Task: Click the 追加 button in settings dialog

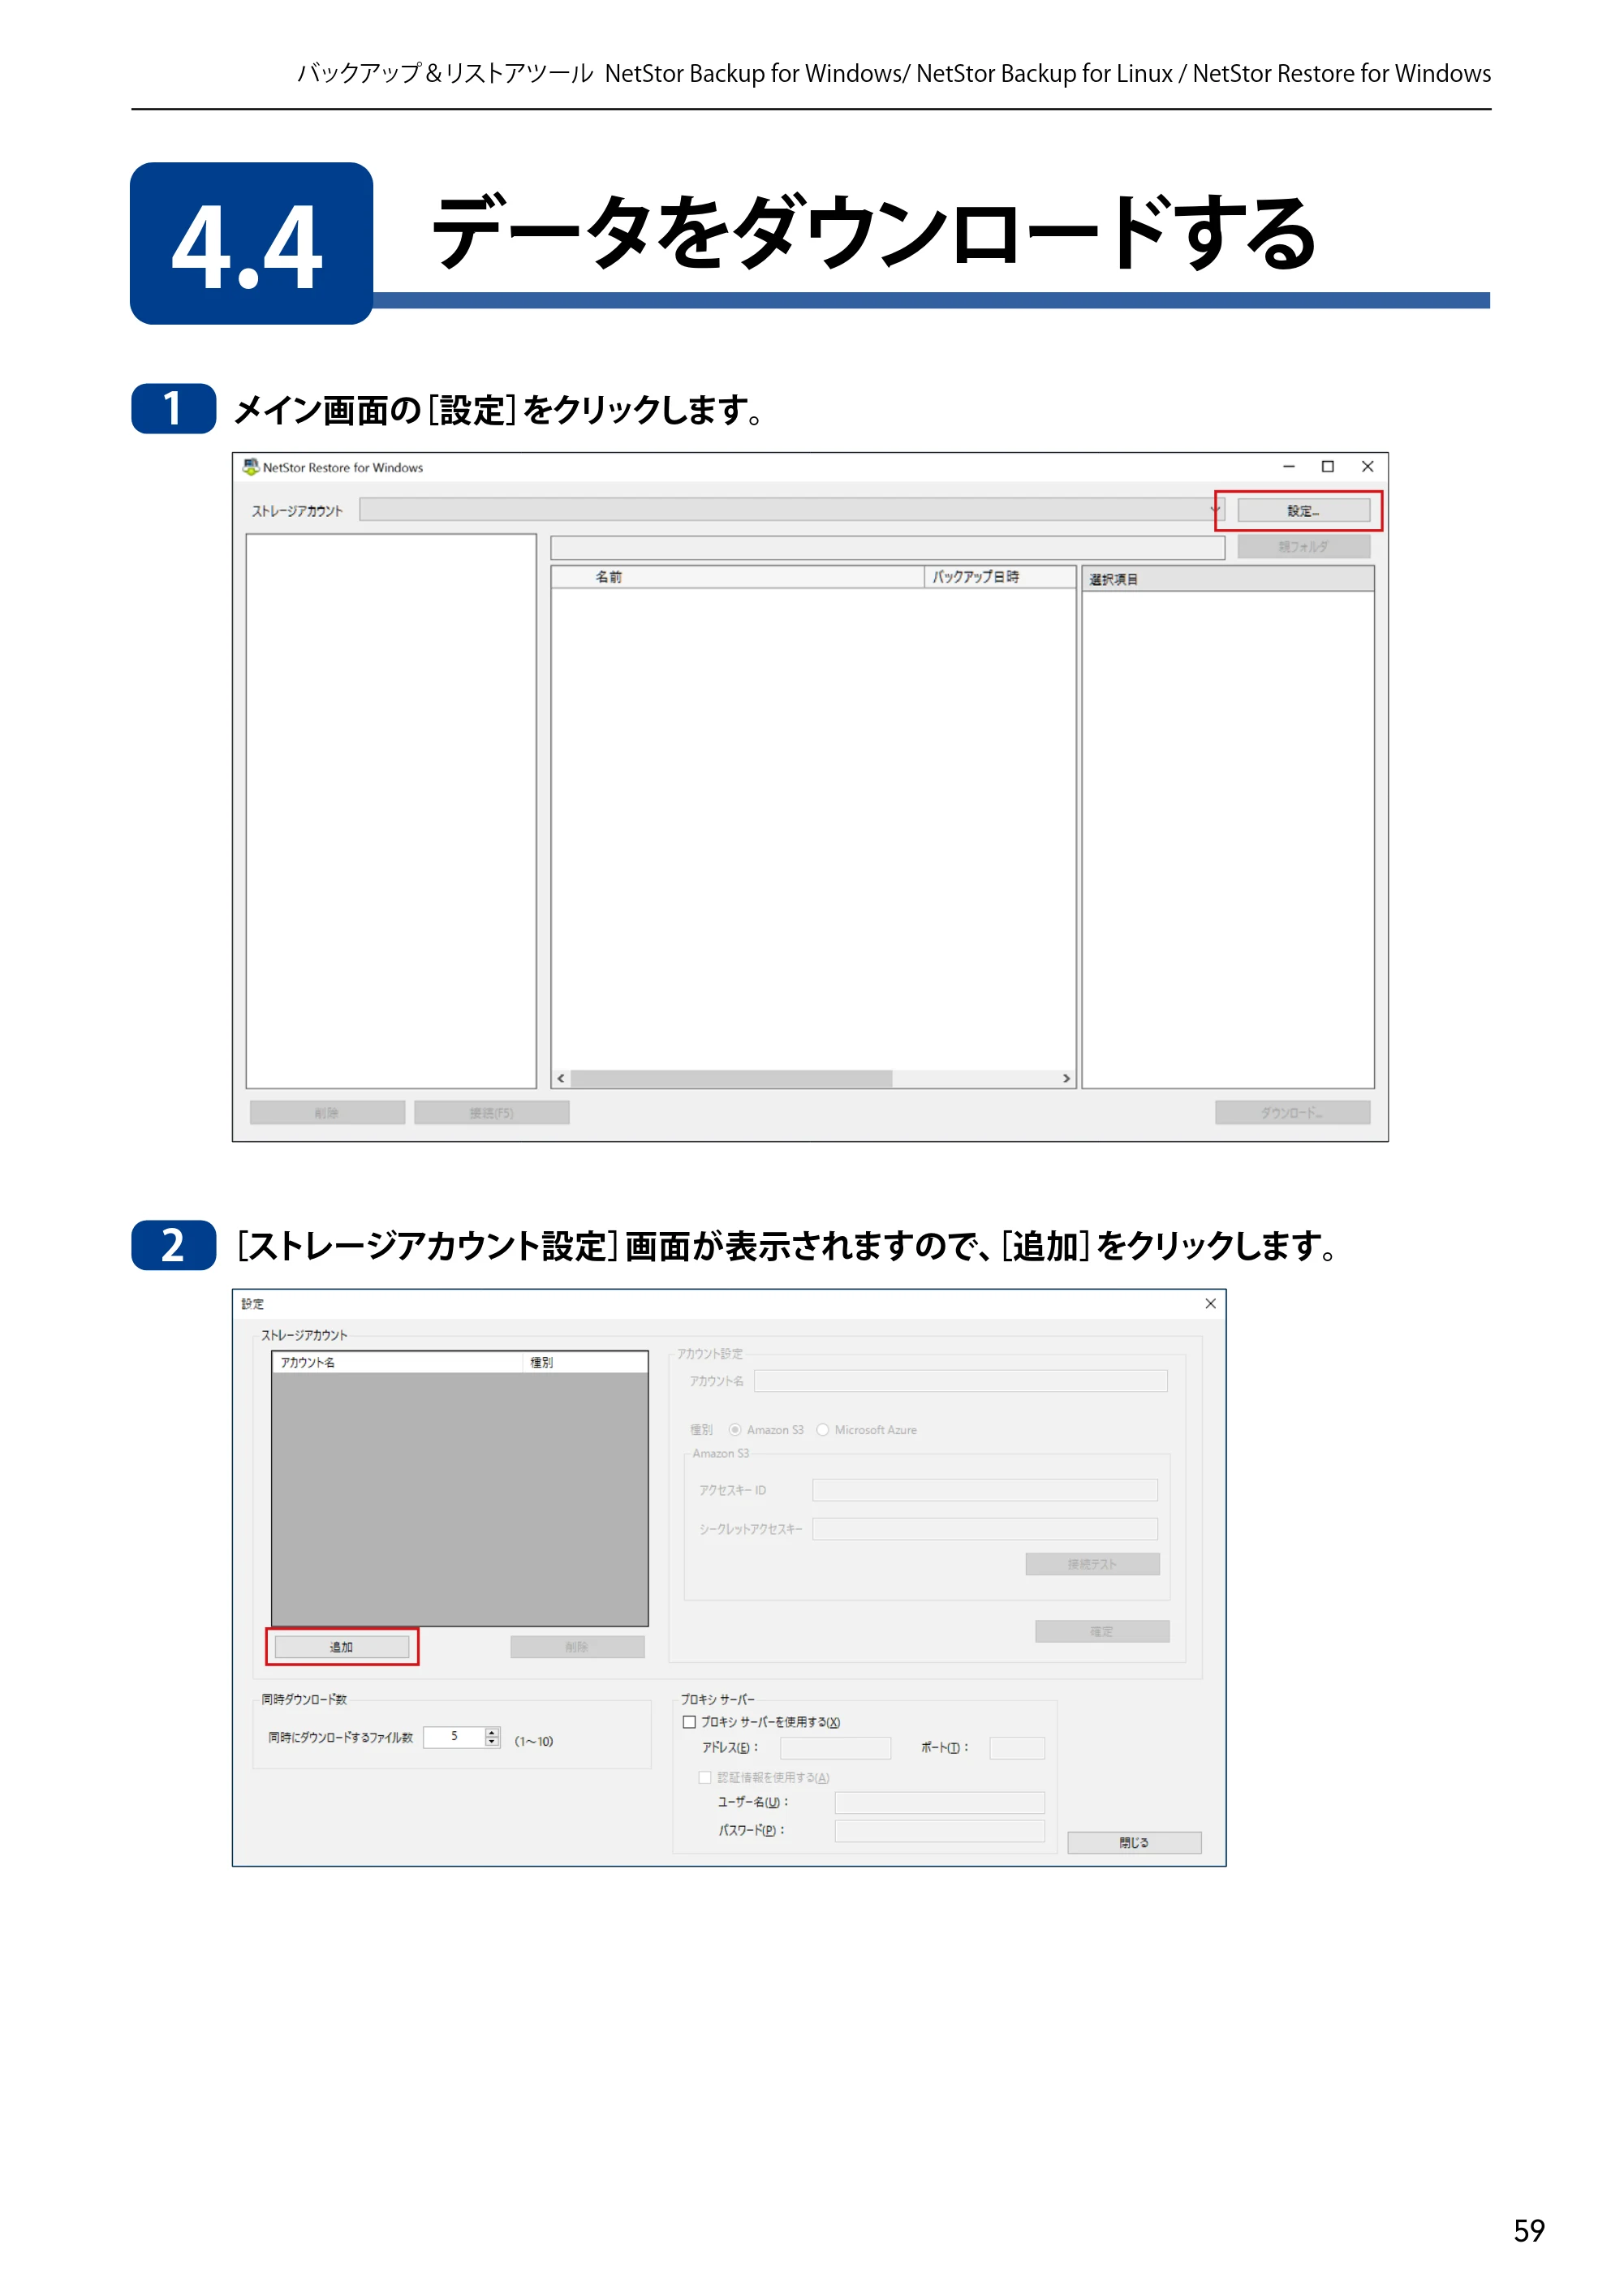Action: click(342, 1647)
